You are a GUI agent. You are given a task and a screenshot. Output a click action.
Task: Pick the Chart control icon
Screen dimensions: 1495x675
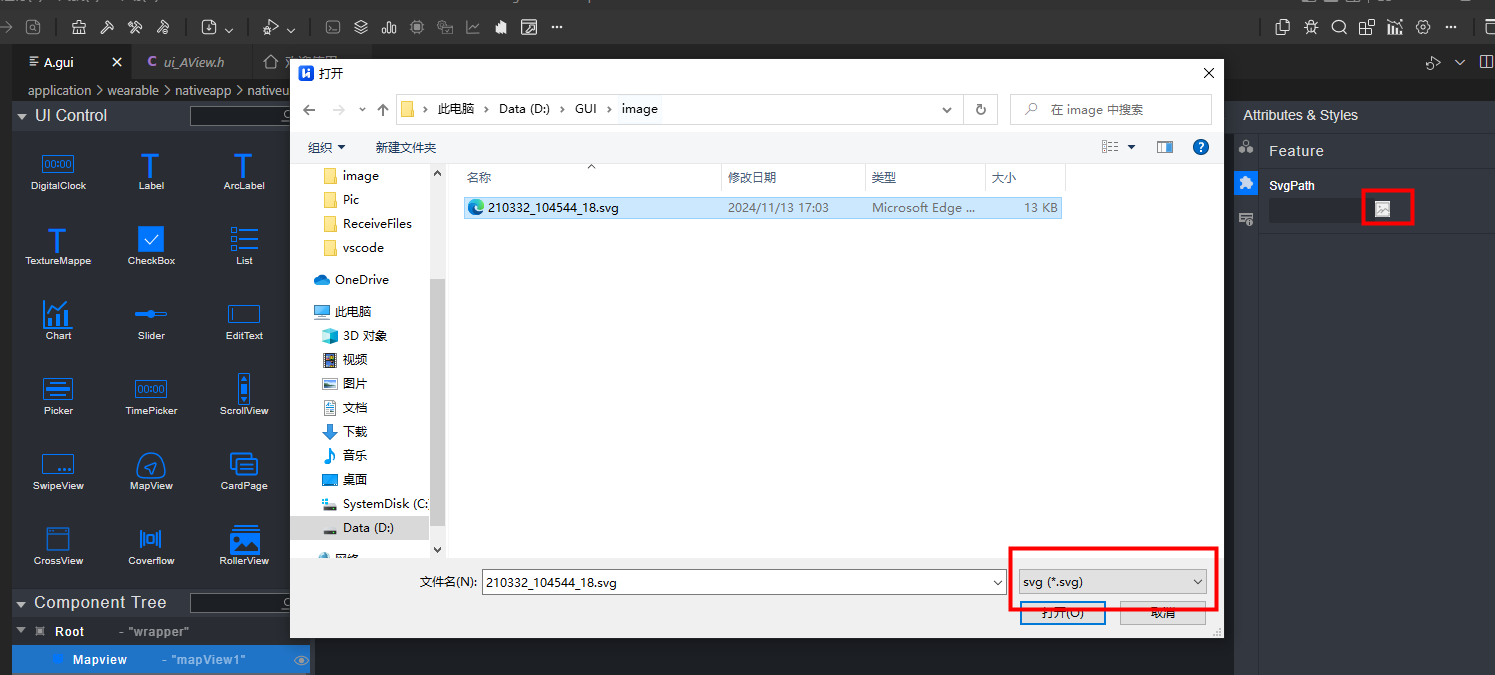58,315
